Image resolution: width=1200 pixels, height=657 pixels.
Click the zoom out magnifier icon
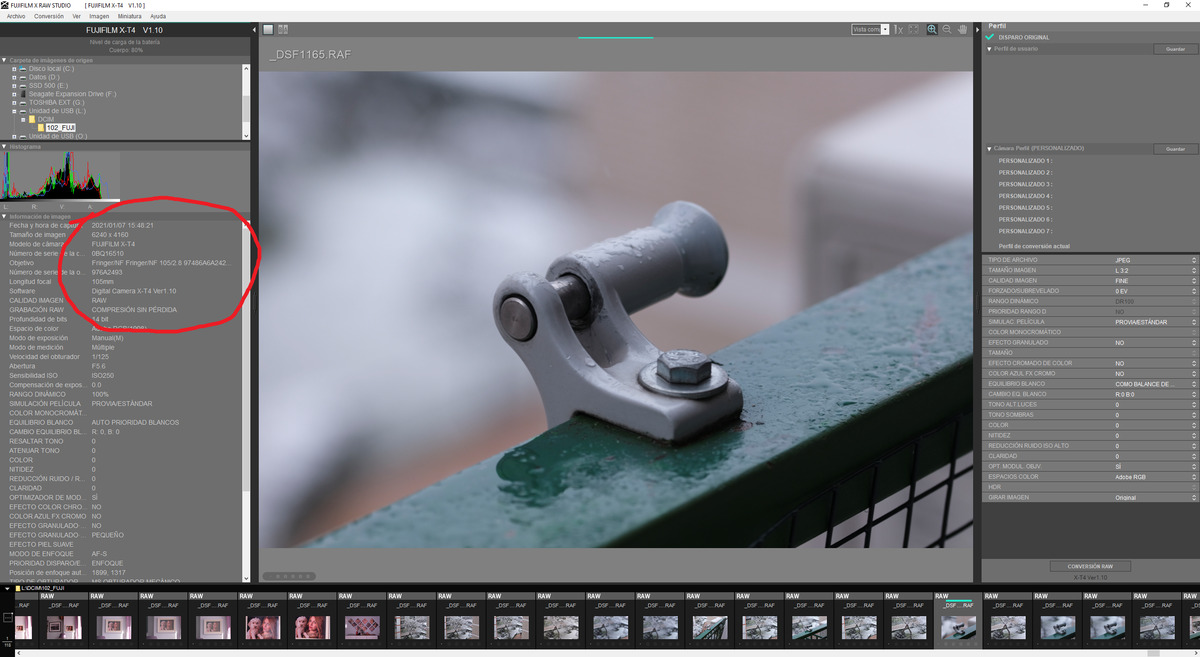coord(947,30)
